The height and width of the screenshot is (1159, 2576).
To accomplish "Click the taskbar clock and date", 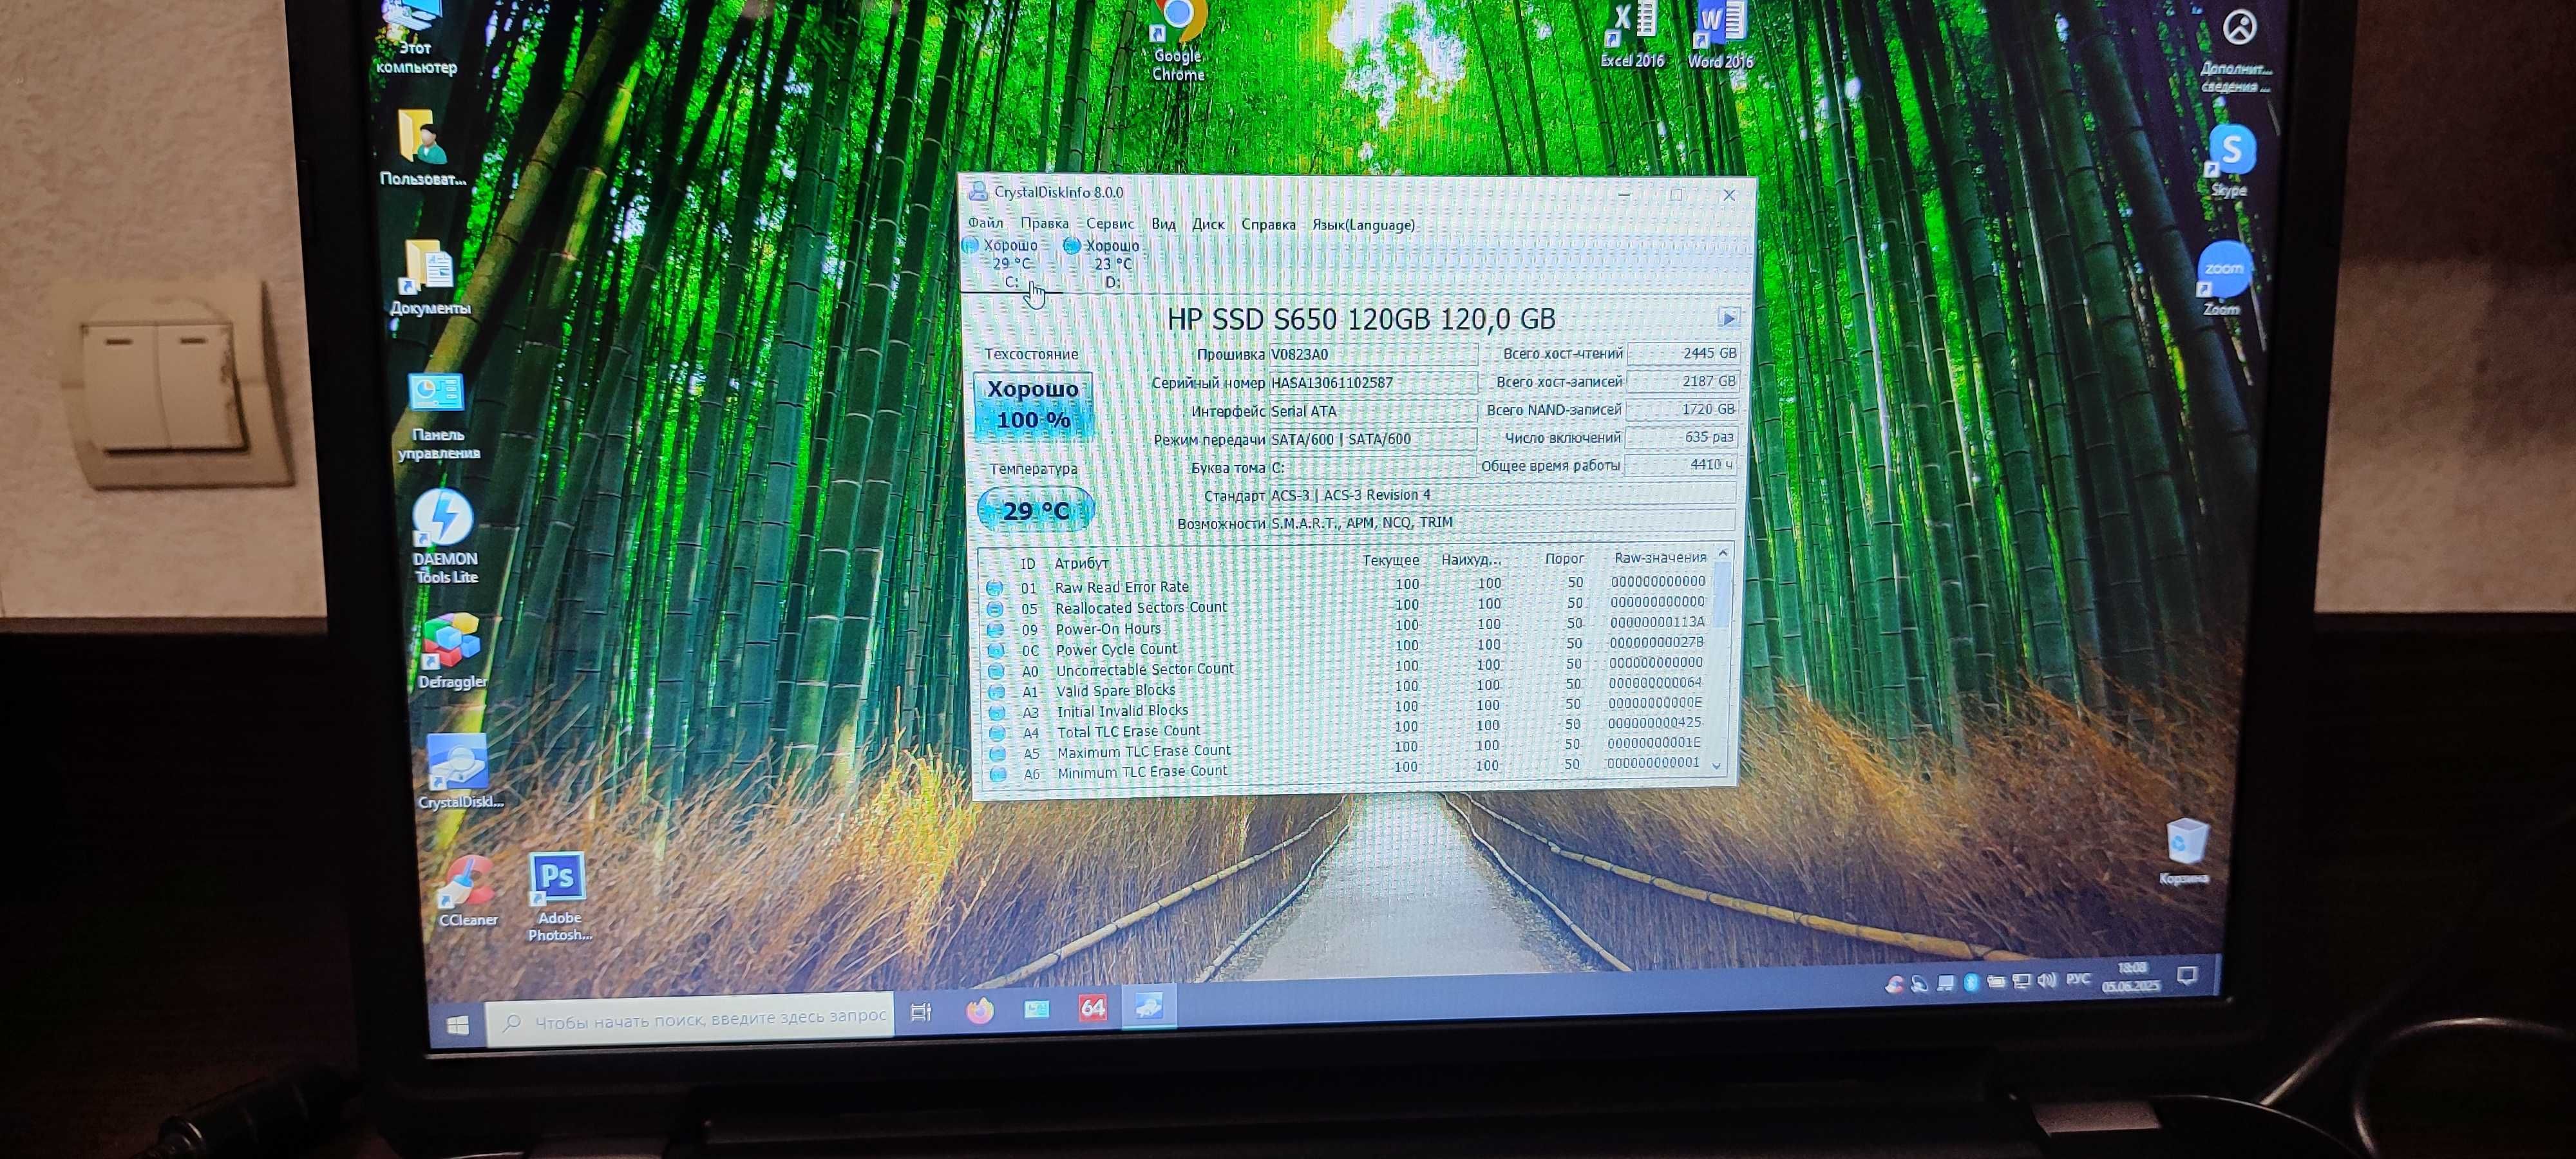I will (2132, 977).
